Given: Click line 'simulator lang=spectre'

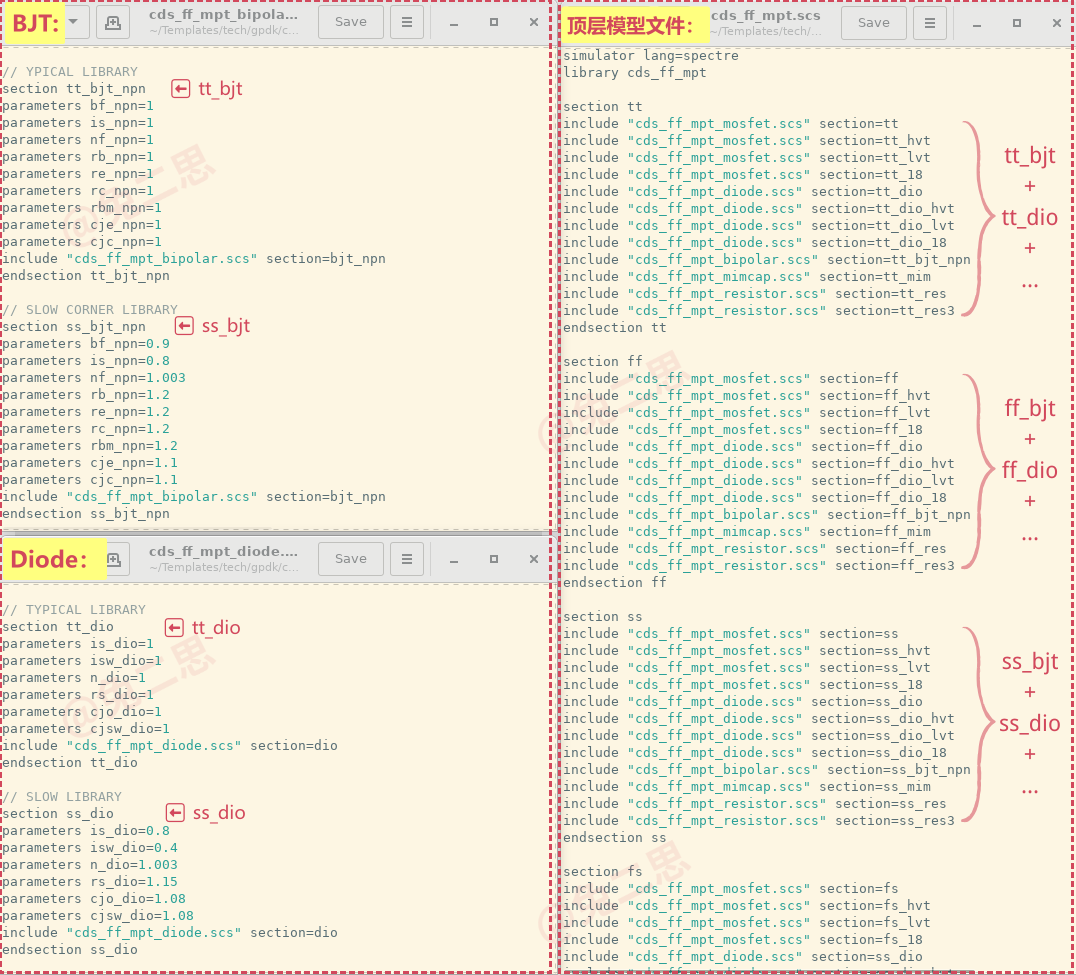Looking at the screenshot, I should coord(651,56).
